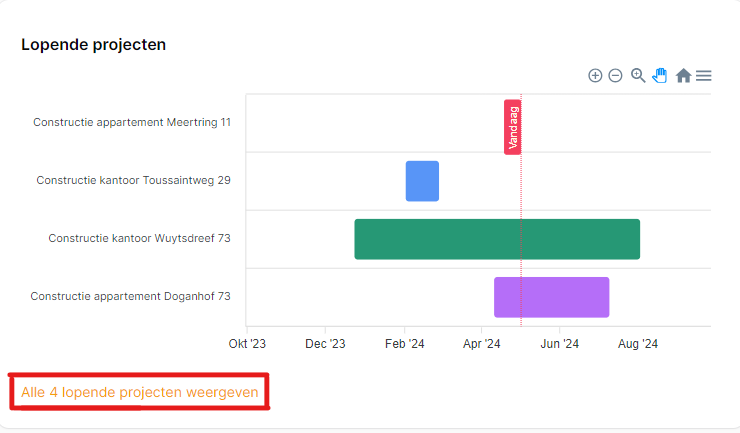
Task: Click the Feb '24 timeline label
Action: [x=404, y=344]
